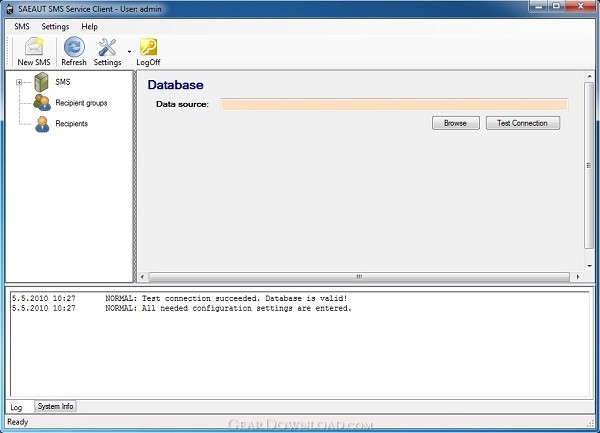Open the Settings menu in menu bar
Image resolution: width=600 pixels, height=433 pixels.
coord(55,26)
